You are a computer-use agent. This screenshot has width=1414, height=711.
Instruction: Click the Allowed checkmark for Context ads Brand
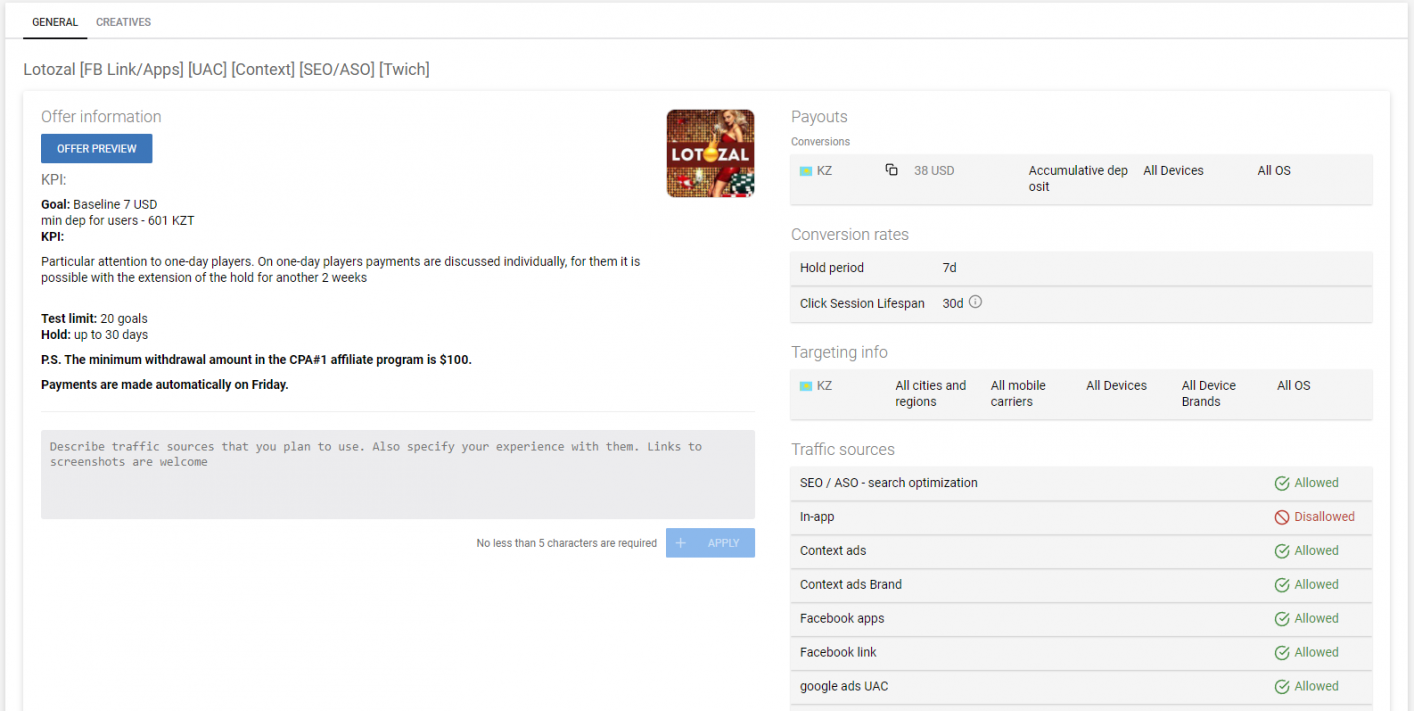point(1281,585)
